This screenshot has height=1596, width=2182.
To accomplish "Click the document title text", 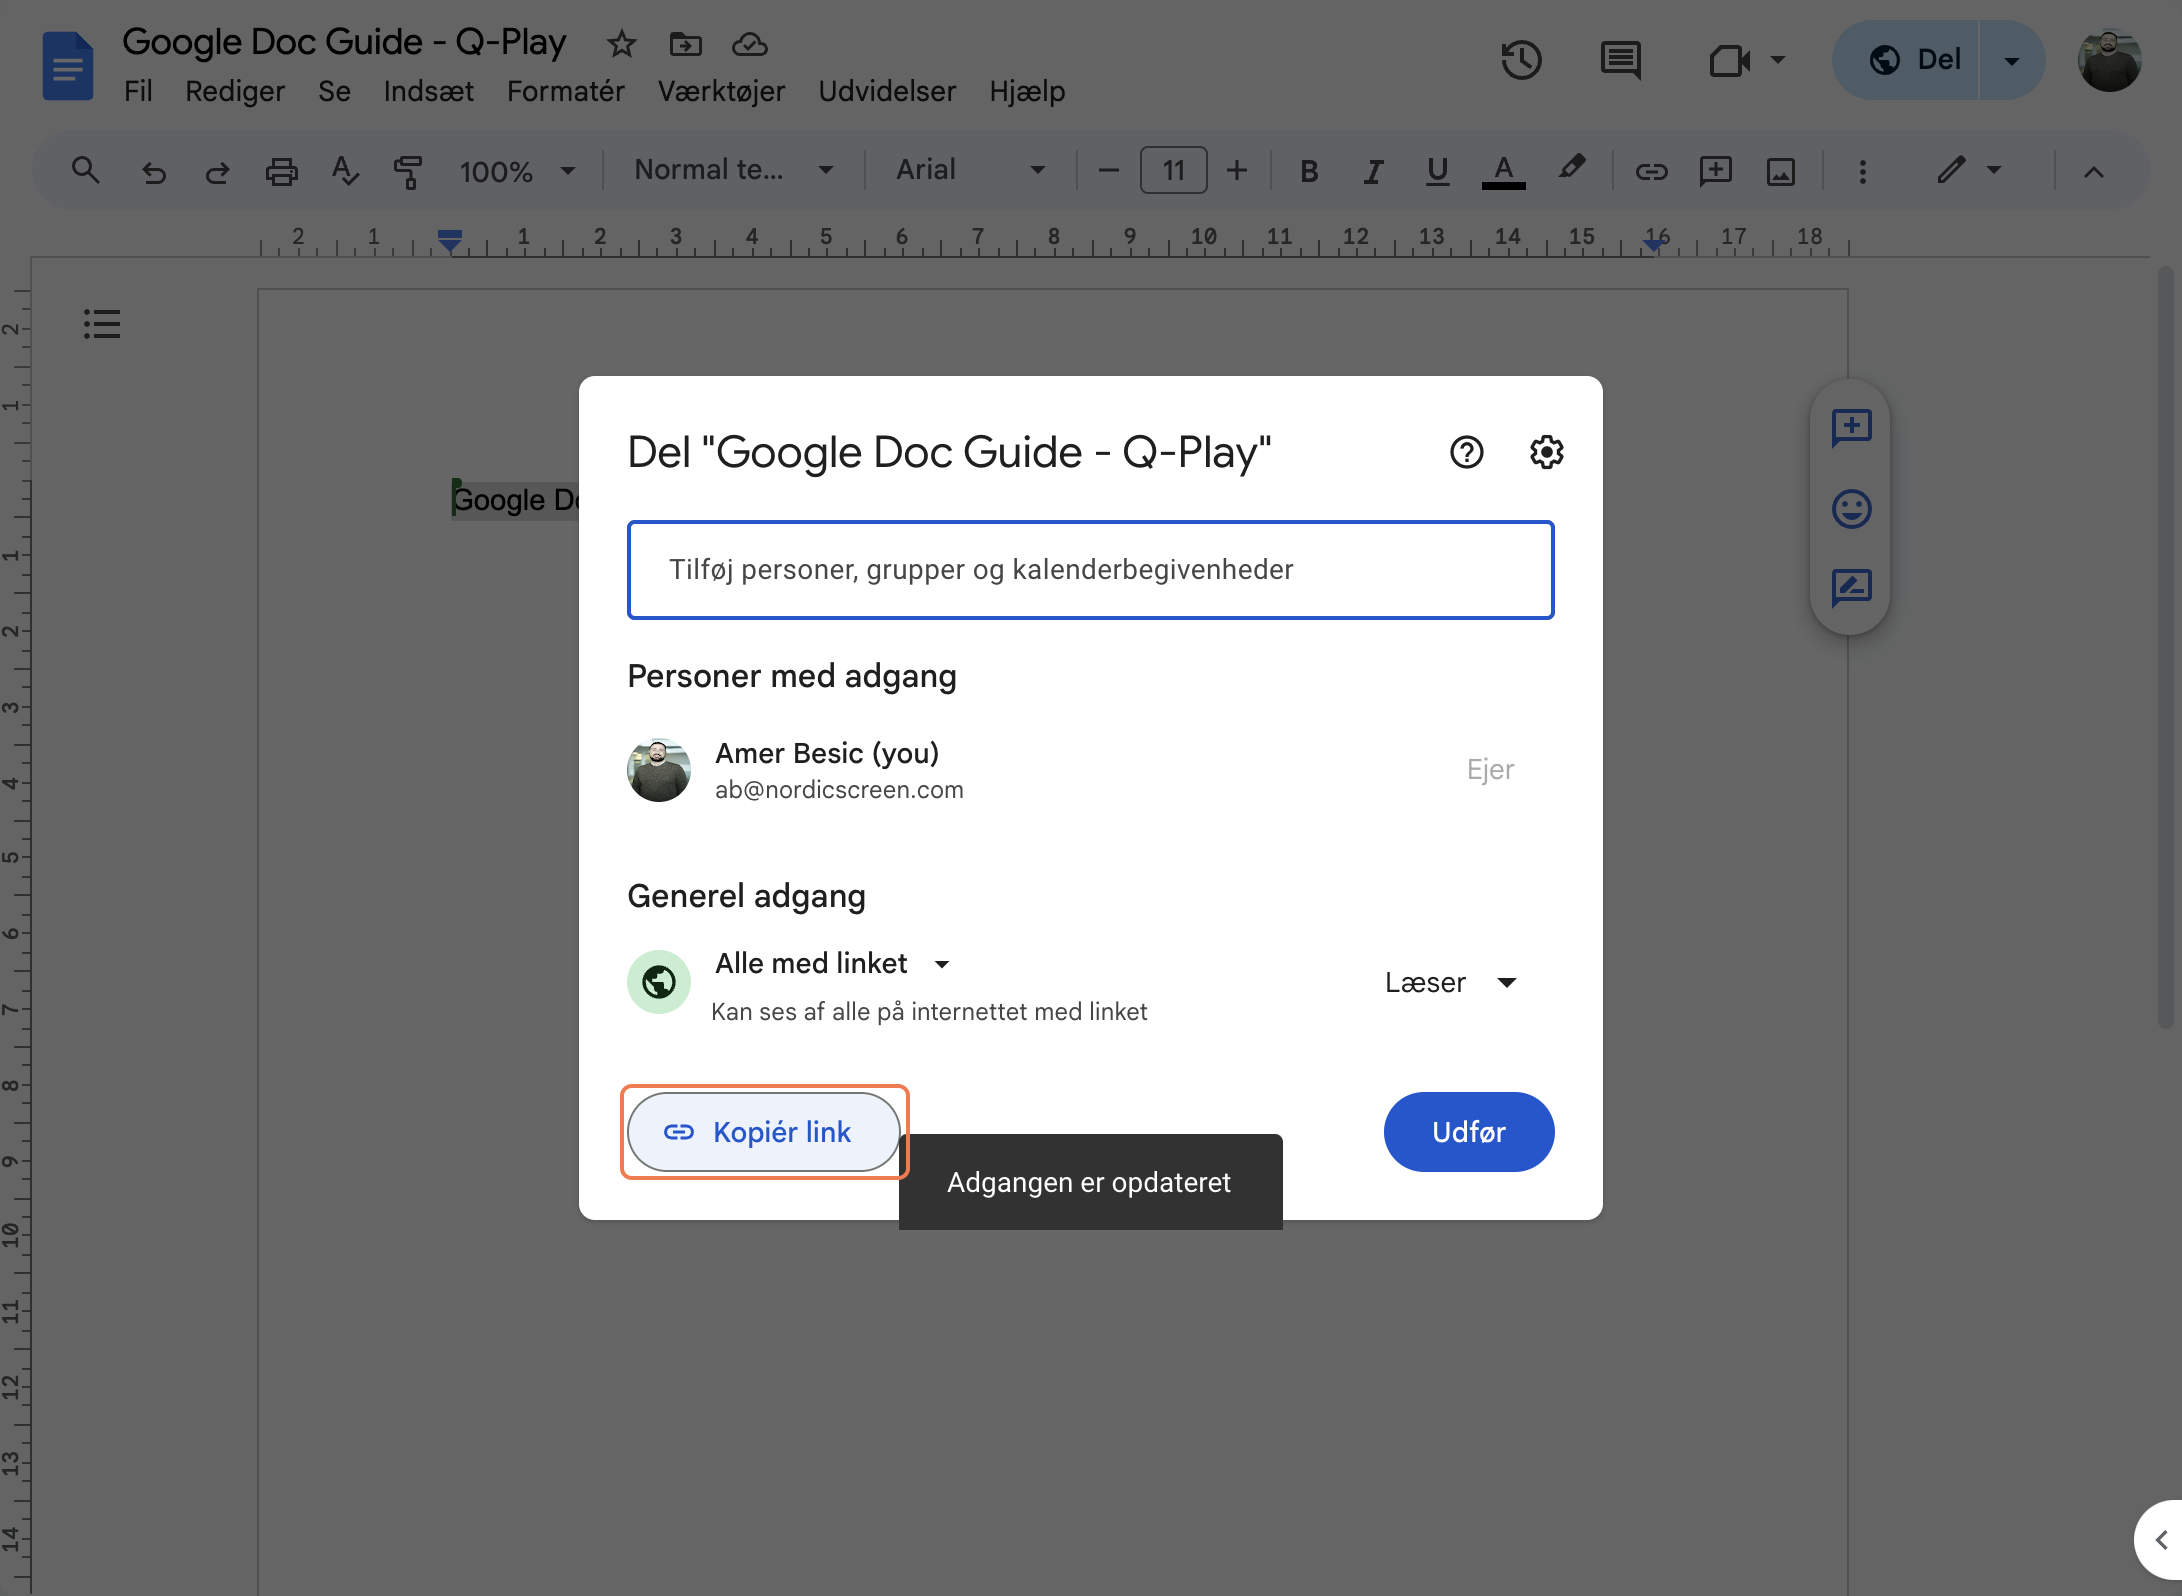I will [x=344, y=42].
